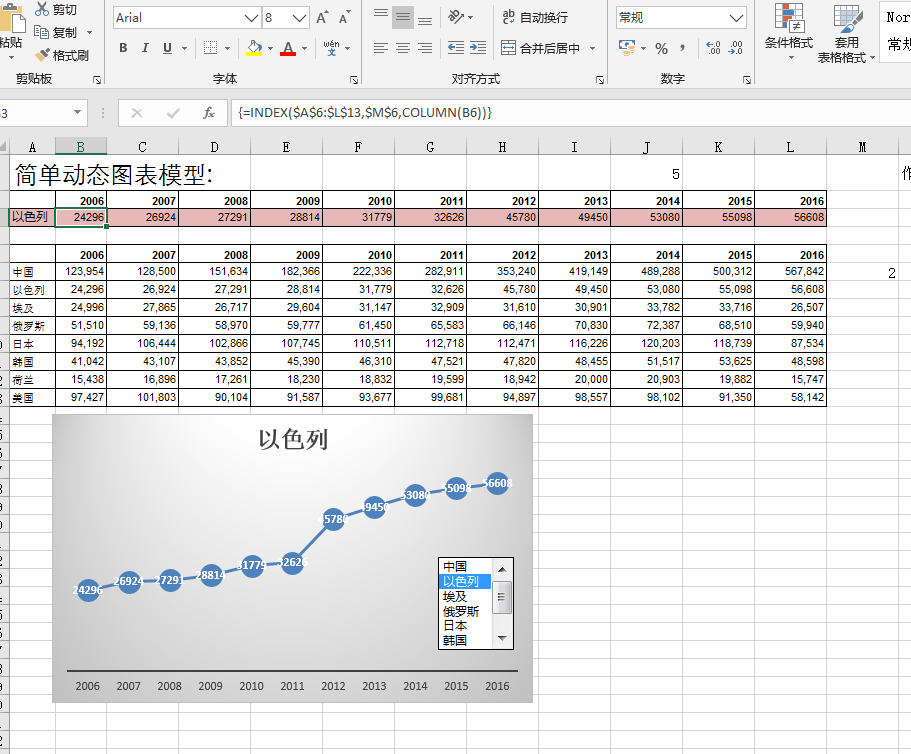Click the increase decimal icon

[713, 48]
